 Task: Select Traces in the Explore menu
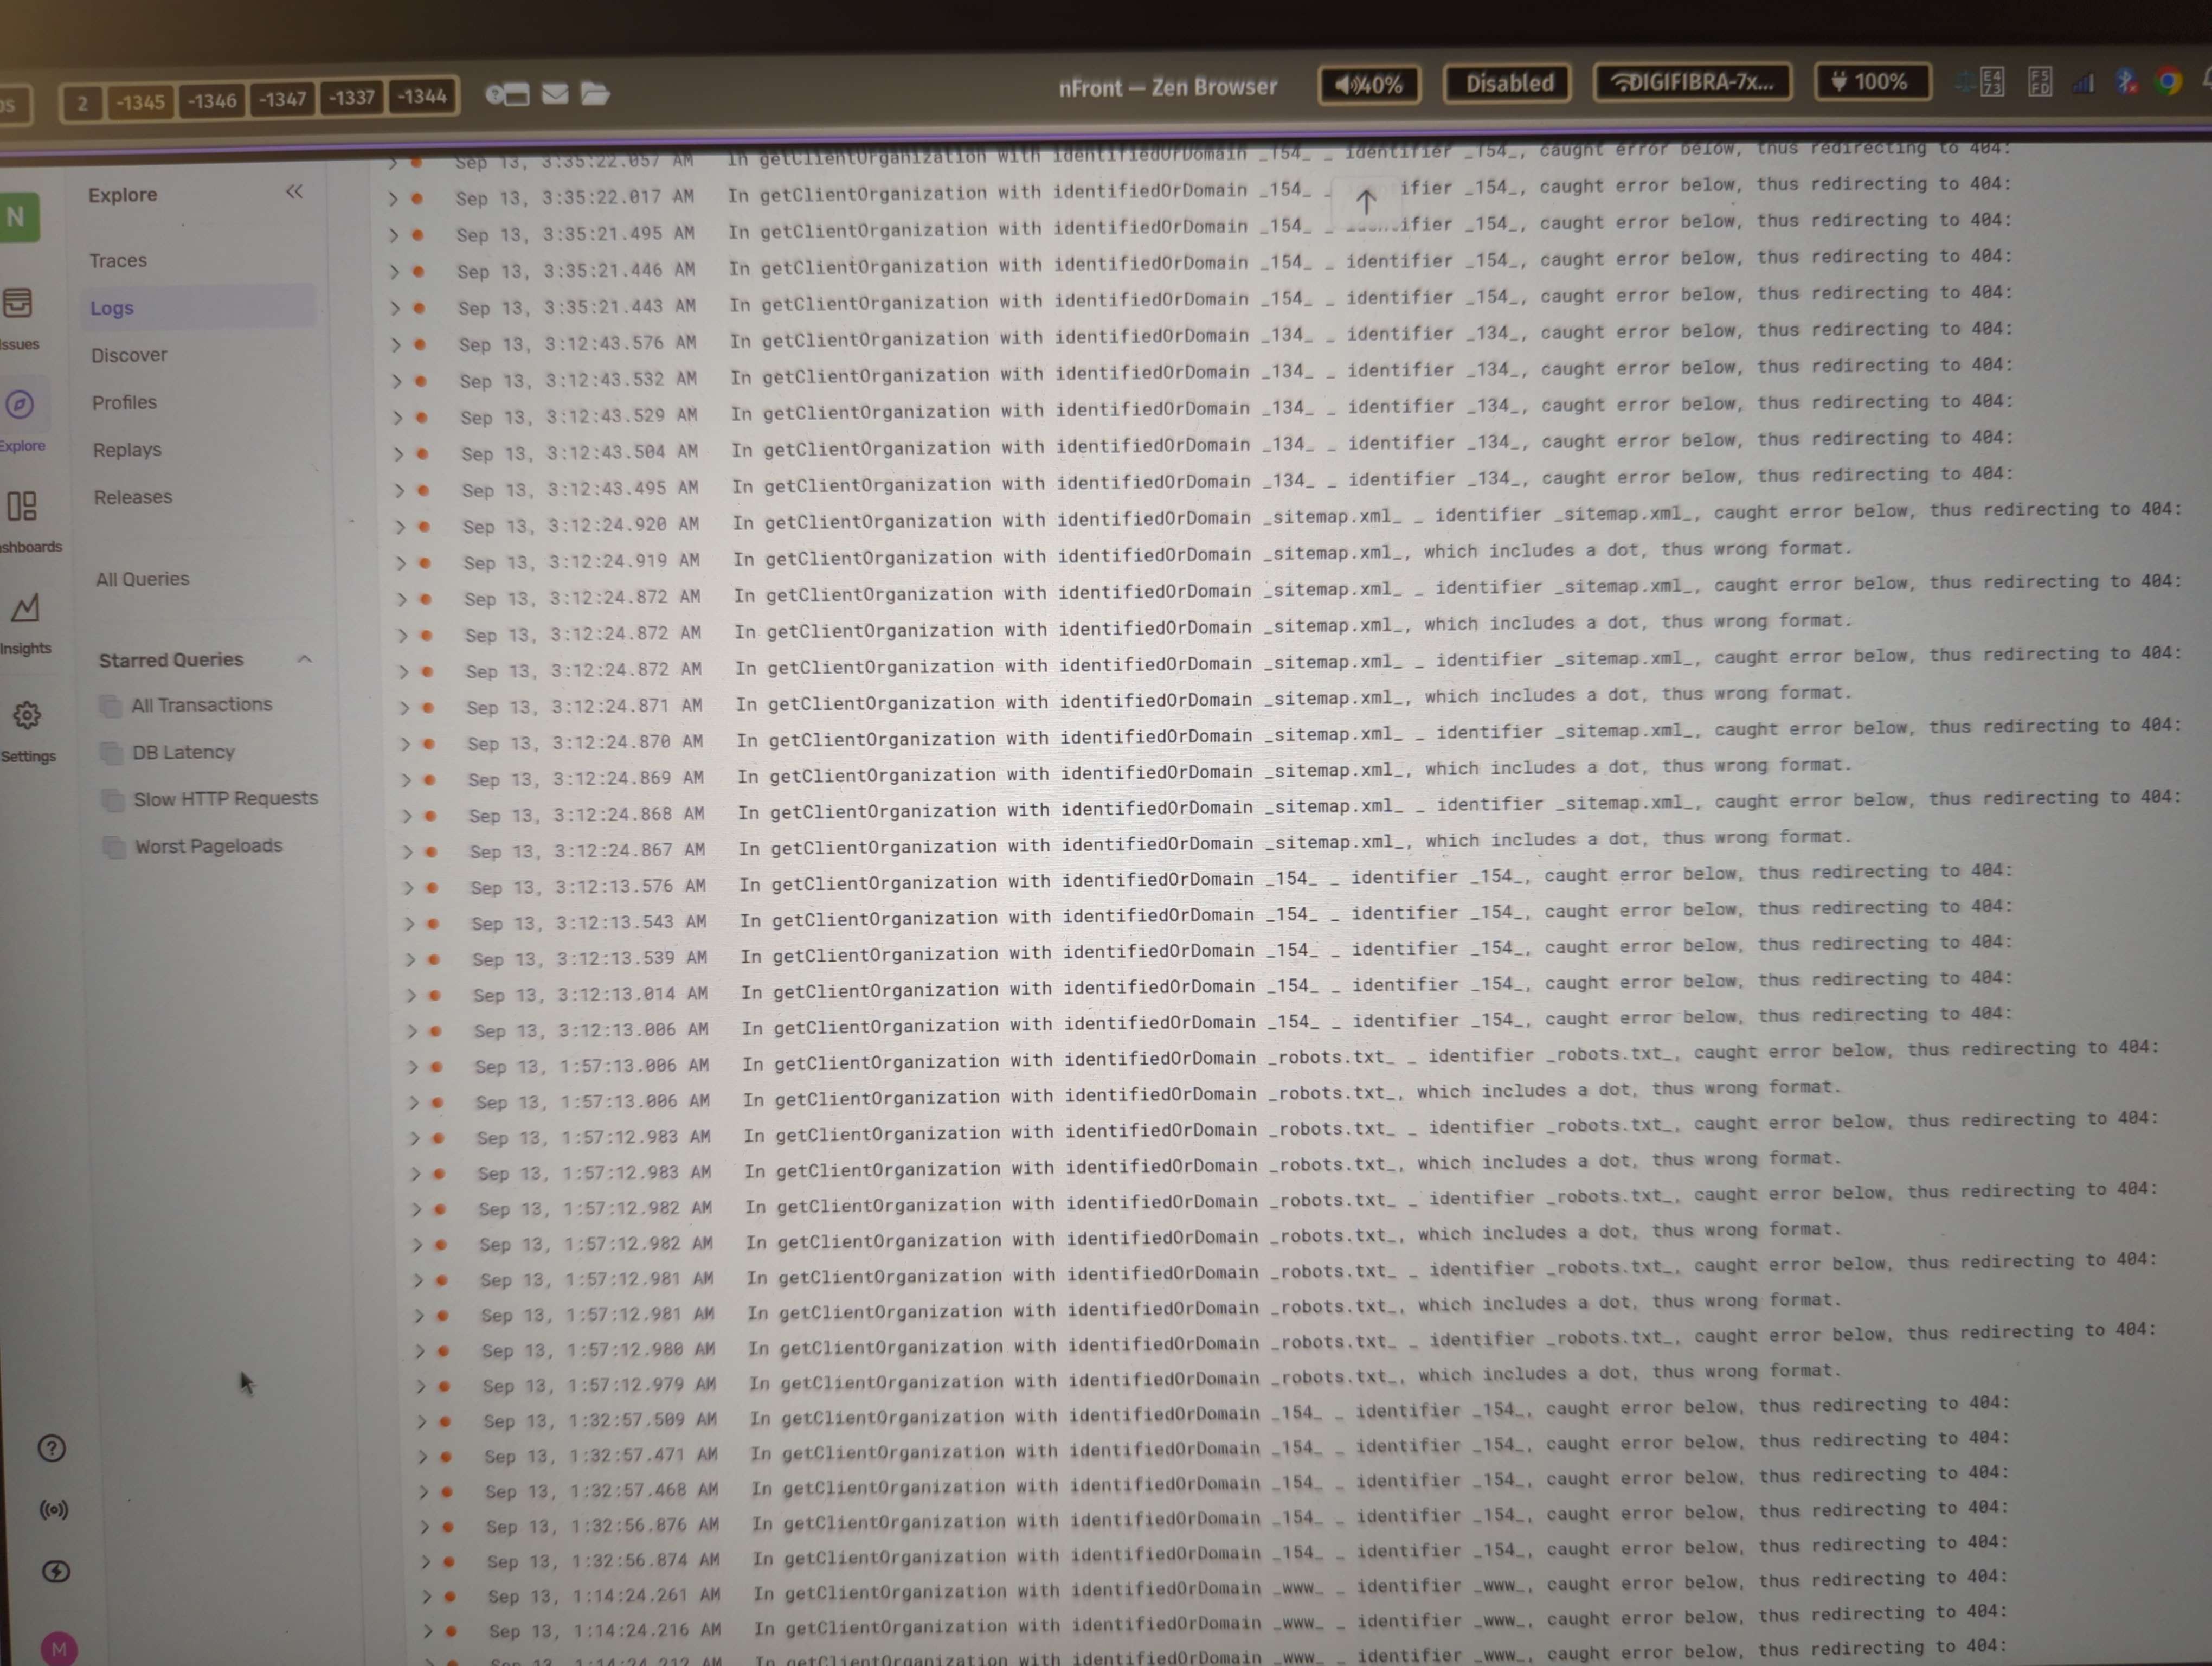(118, 261)
